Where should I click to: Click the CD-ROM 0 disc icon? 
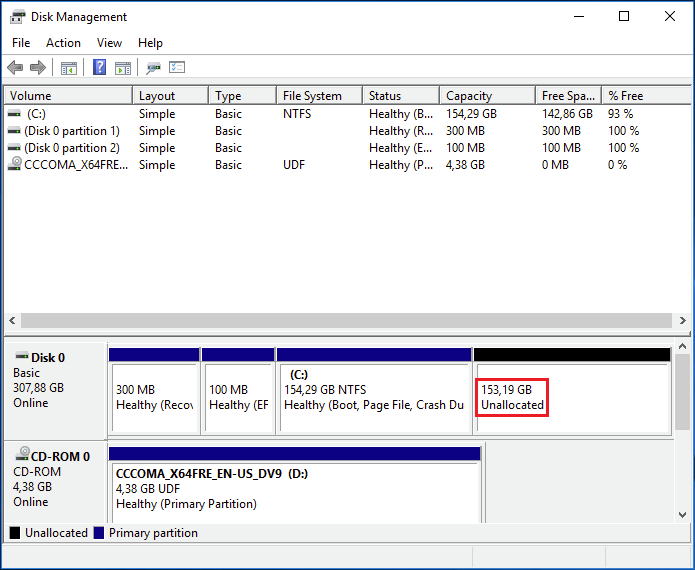19,457
